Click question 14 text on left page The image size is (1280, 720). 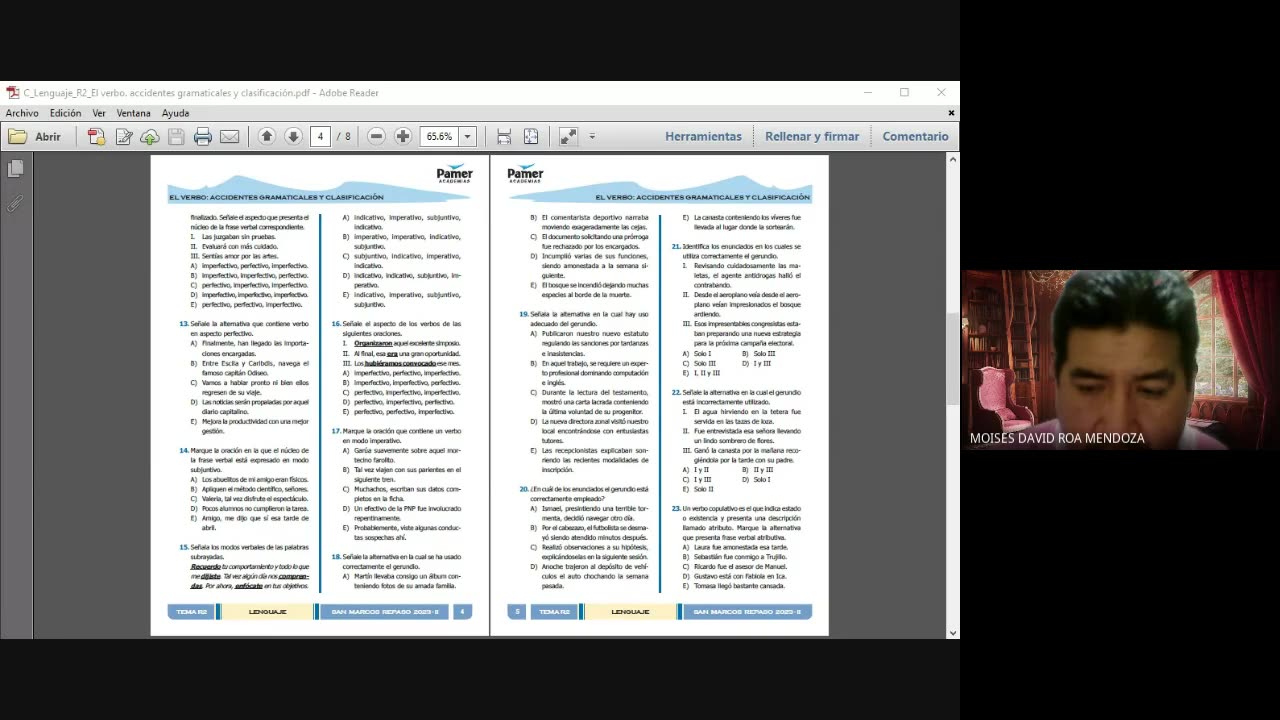pos(244,459)
